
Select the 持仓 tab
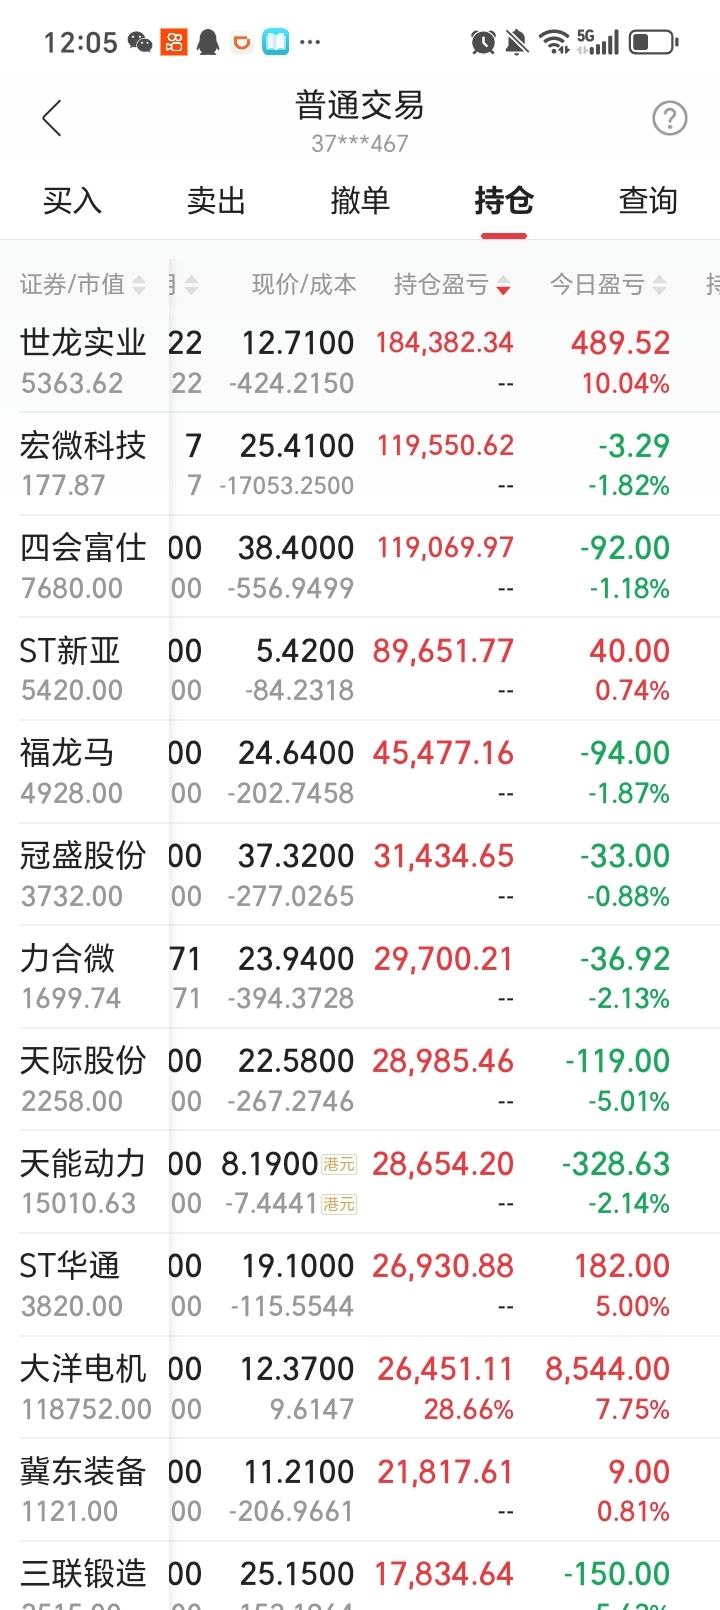point(504,201)
